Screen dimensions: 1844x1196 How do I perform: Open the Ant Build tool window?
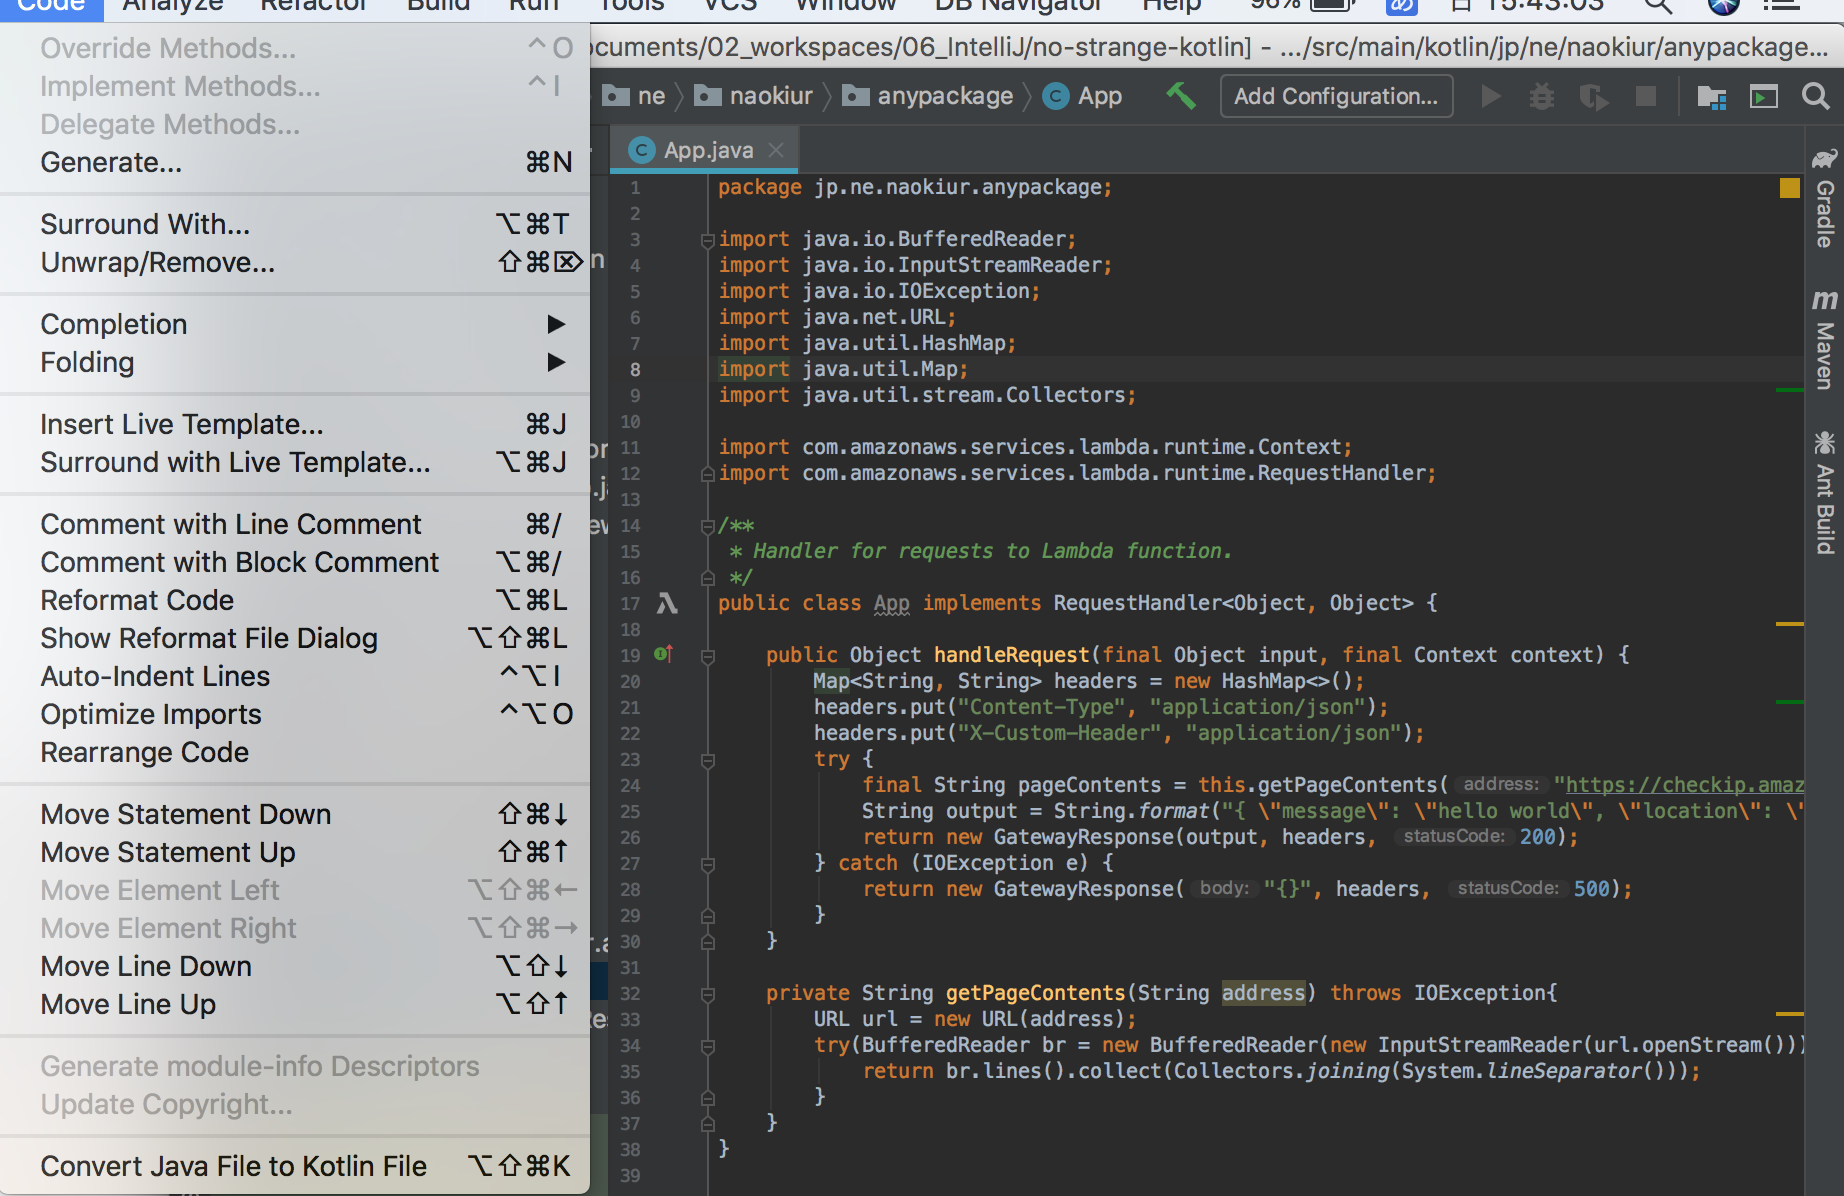(x=1825, y=492)
